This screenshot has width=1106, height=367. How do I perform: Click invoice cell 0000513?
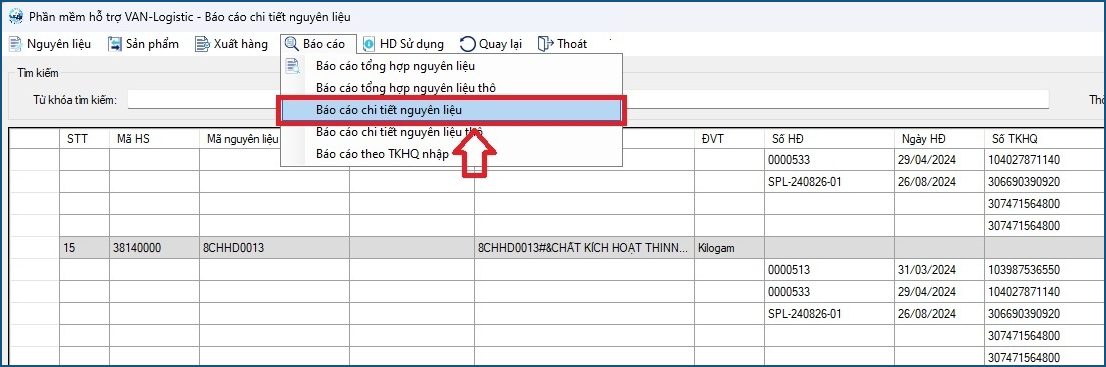click(829, 270)
